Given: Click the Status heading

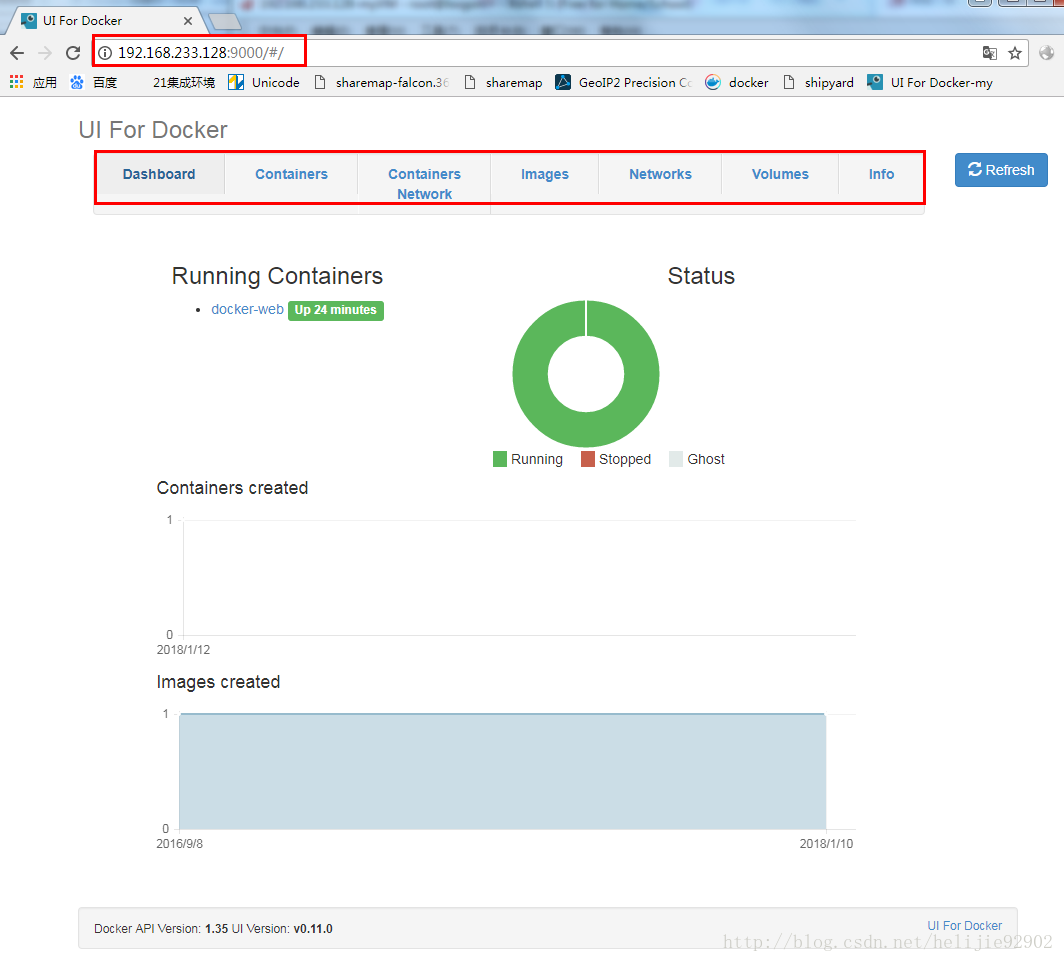Looking at the screenshot, I should tap(701, 276).
